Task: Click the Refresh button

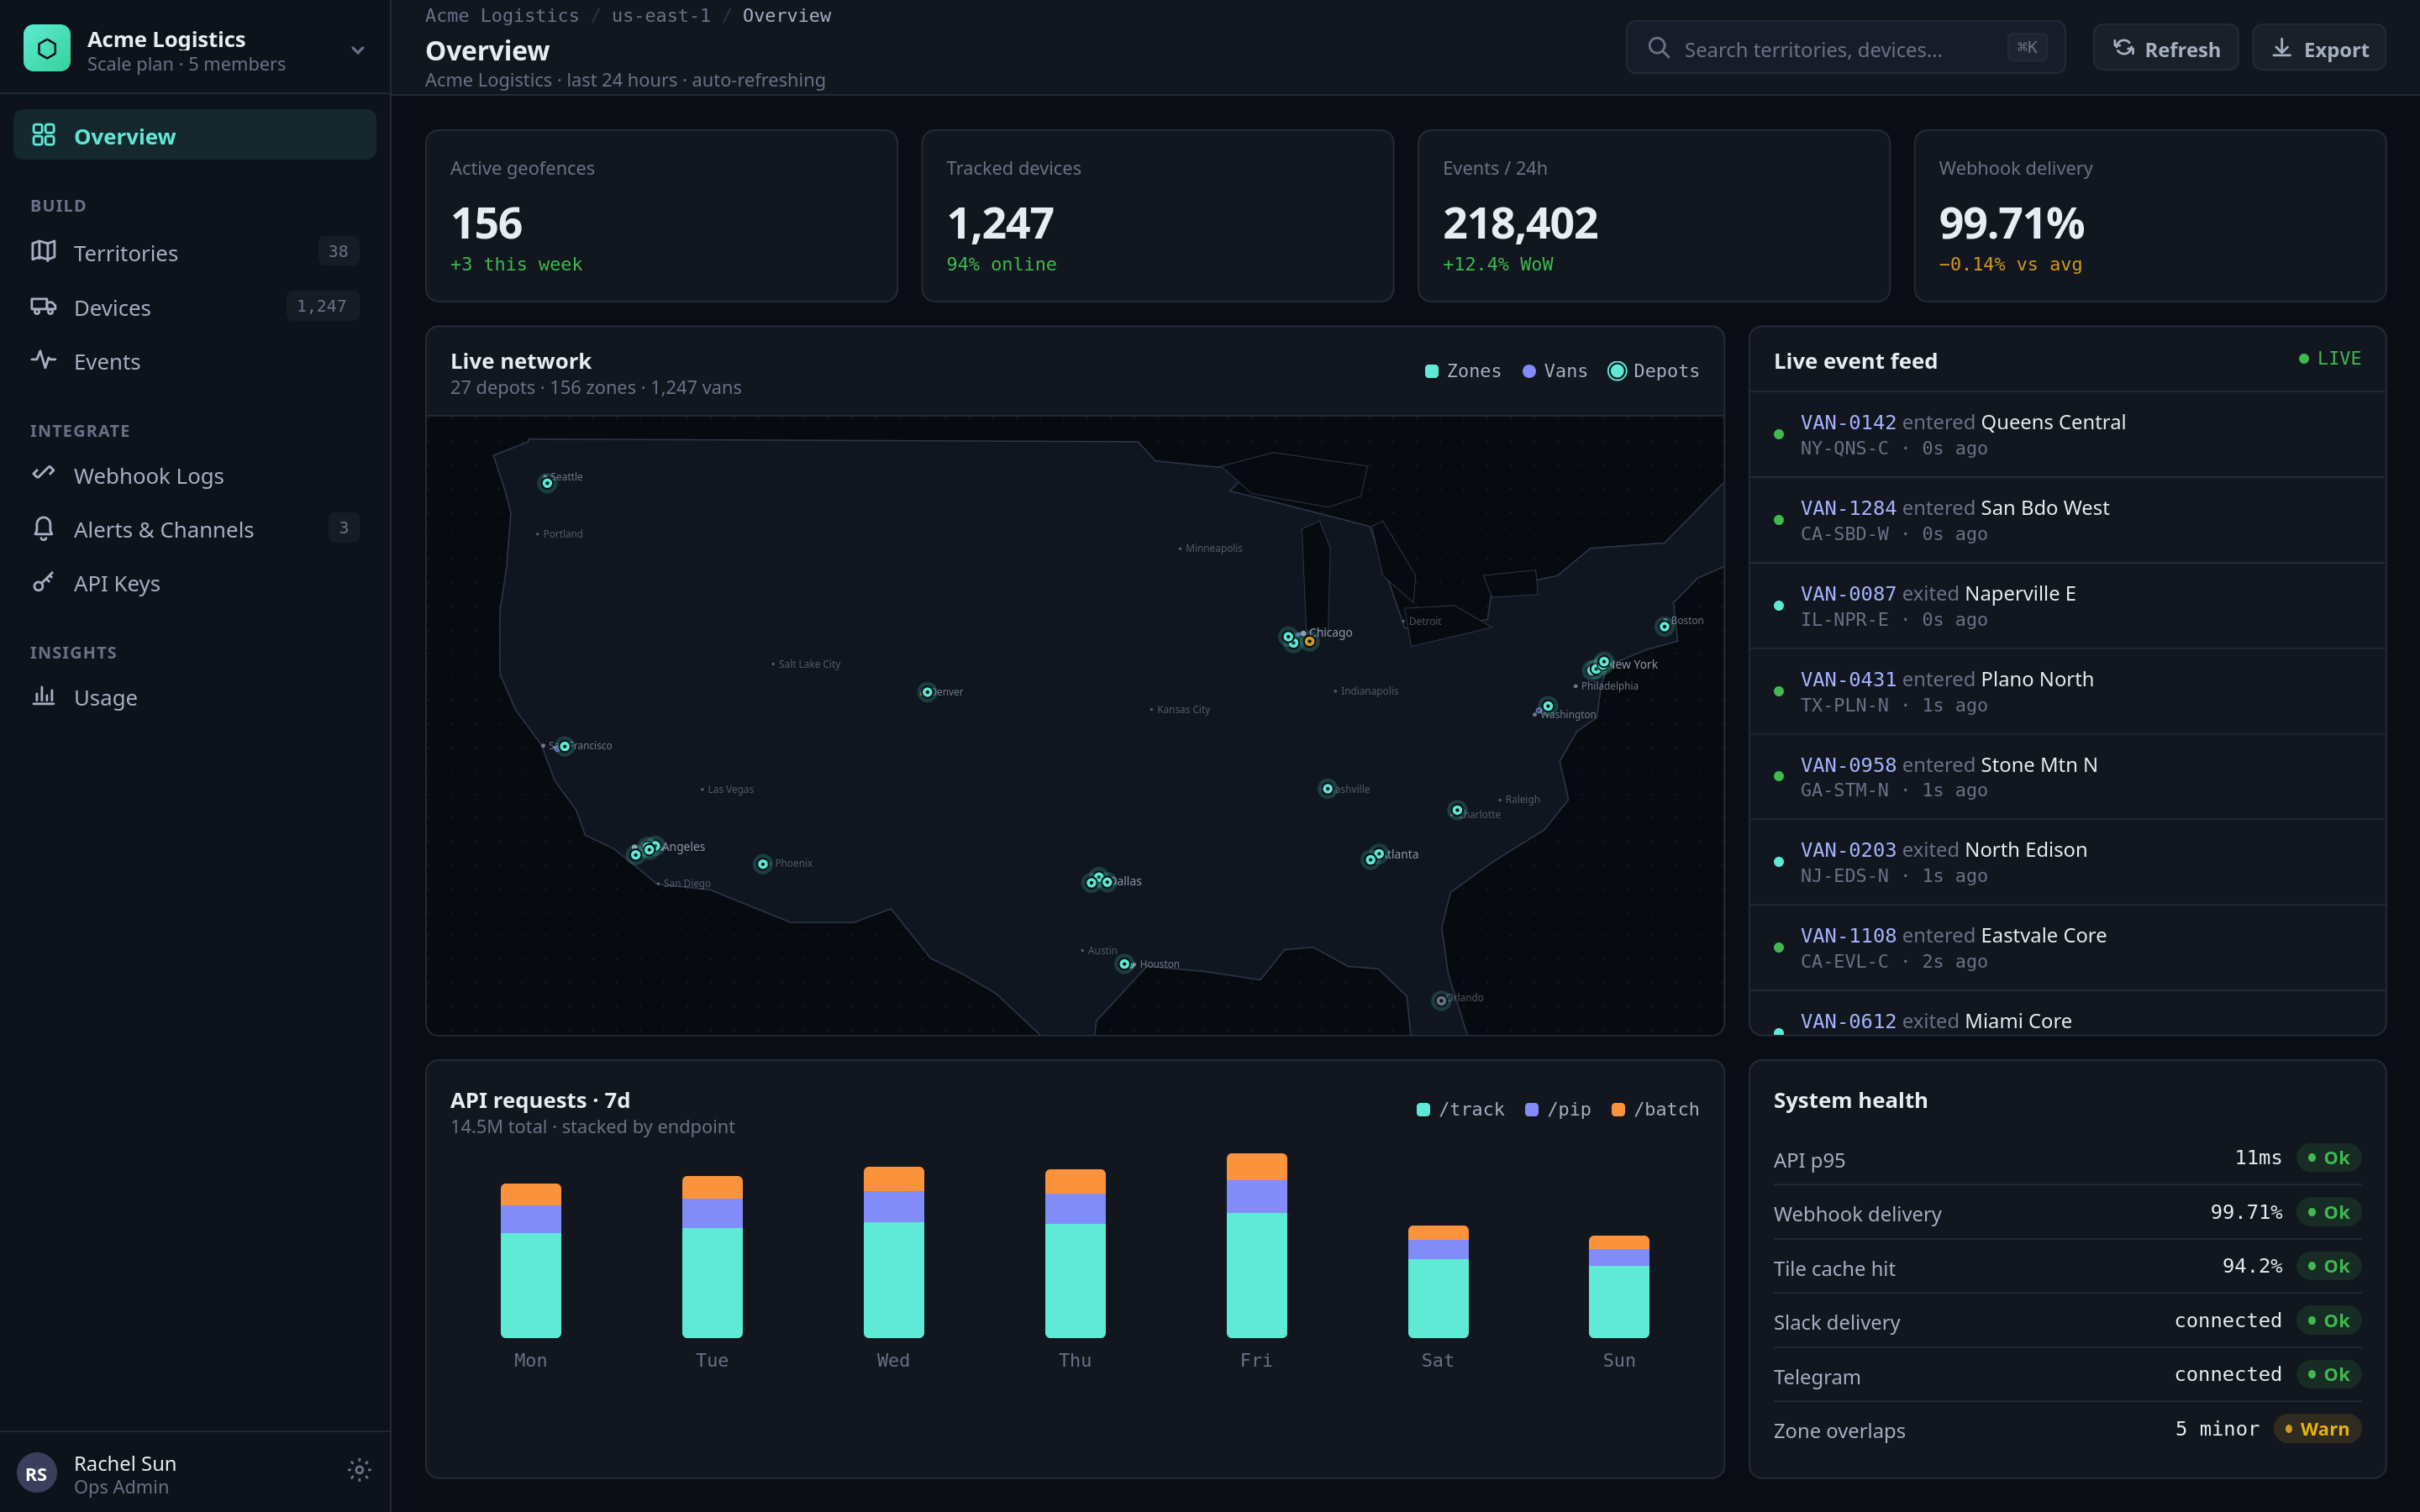Action: [2166, 48]
